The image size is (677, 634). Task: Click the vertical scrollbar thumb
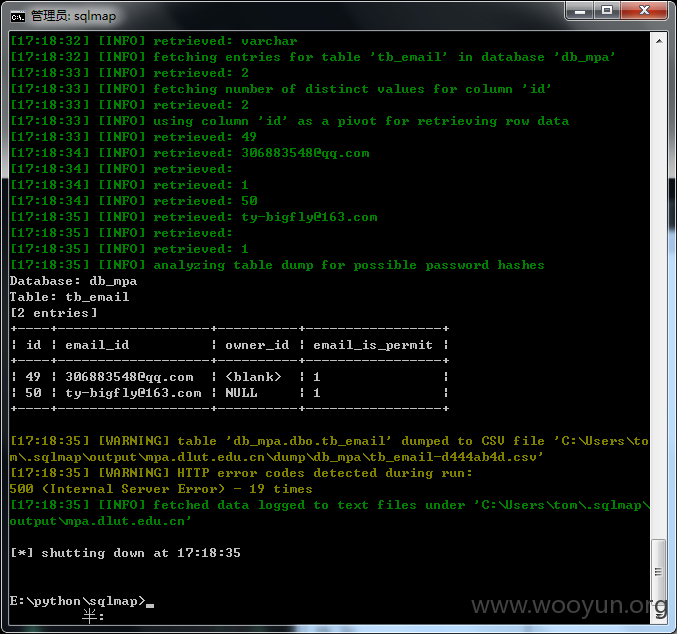coord(658,571)
